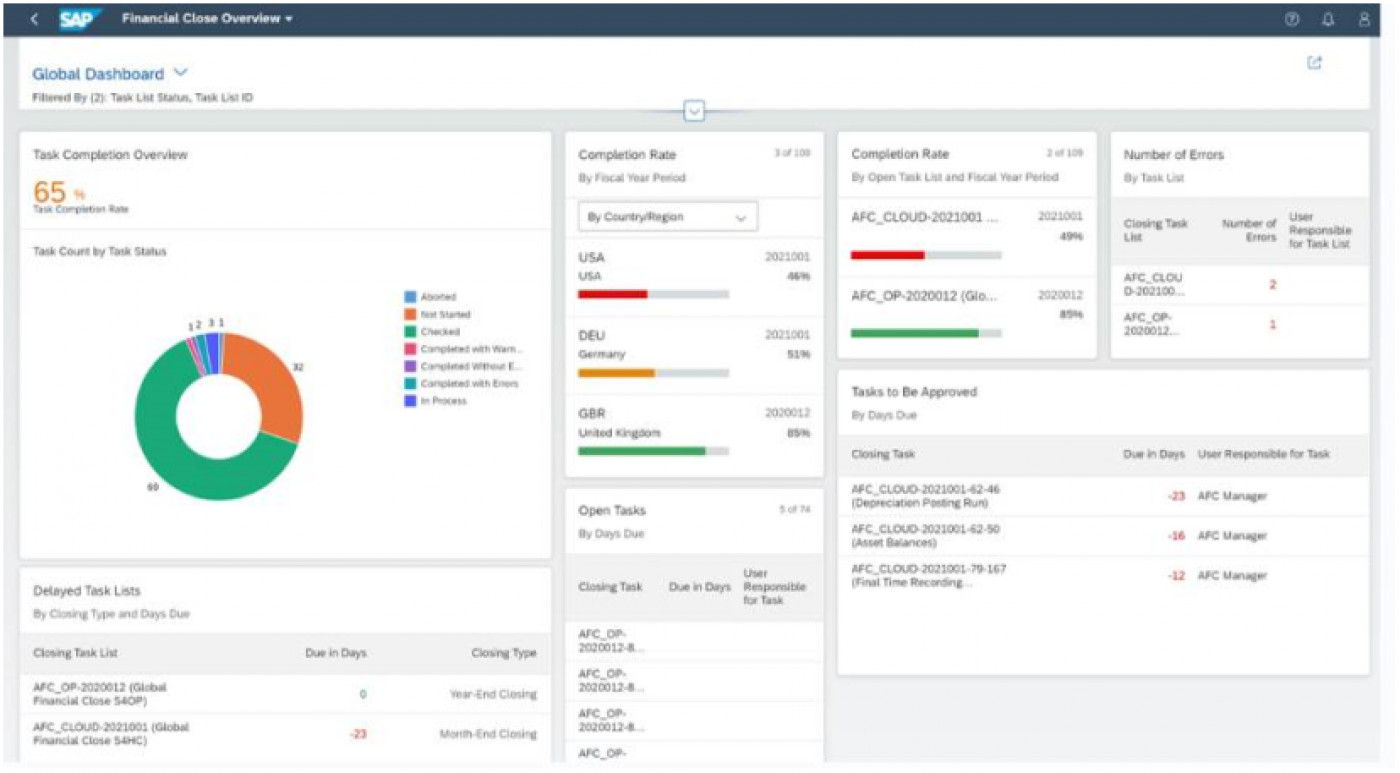1400x773 pixels.
Task: Click the share/export icon on the dashboard
Action: (x=1315, y=62)
